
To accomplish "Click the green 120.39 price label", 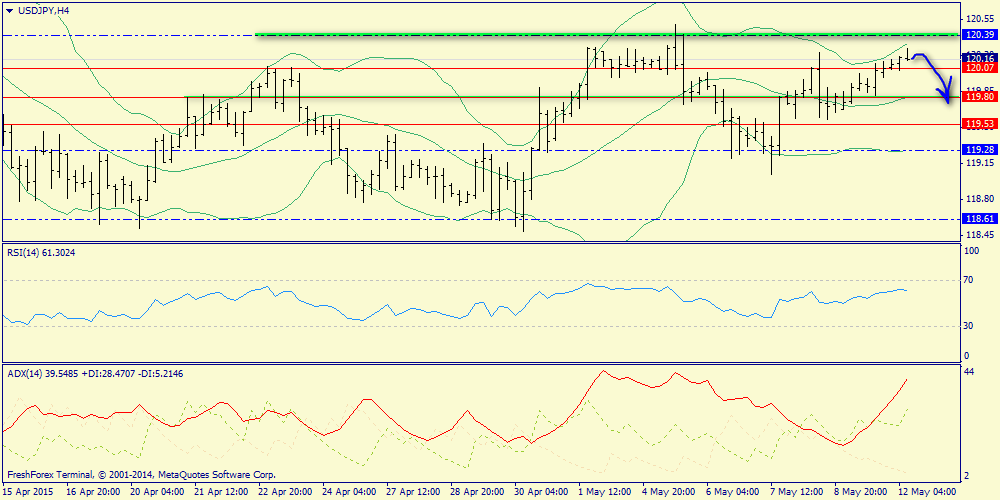I will (x=978, y=35).
